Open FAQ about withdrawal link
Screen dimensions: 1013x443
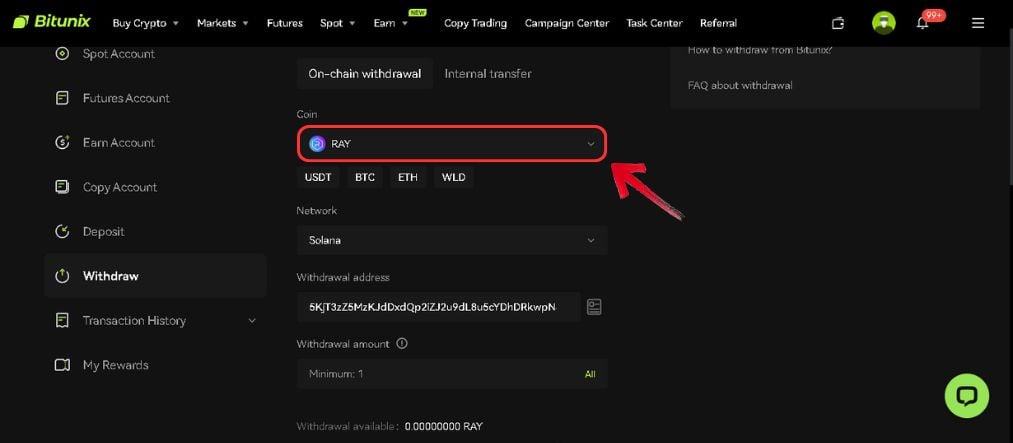point(740,85)
